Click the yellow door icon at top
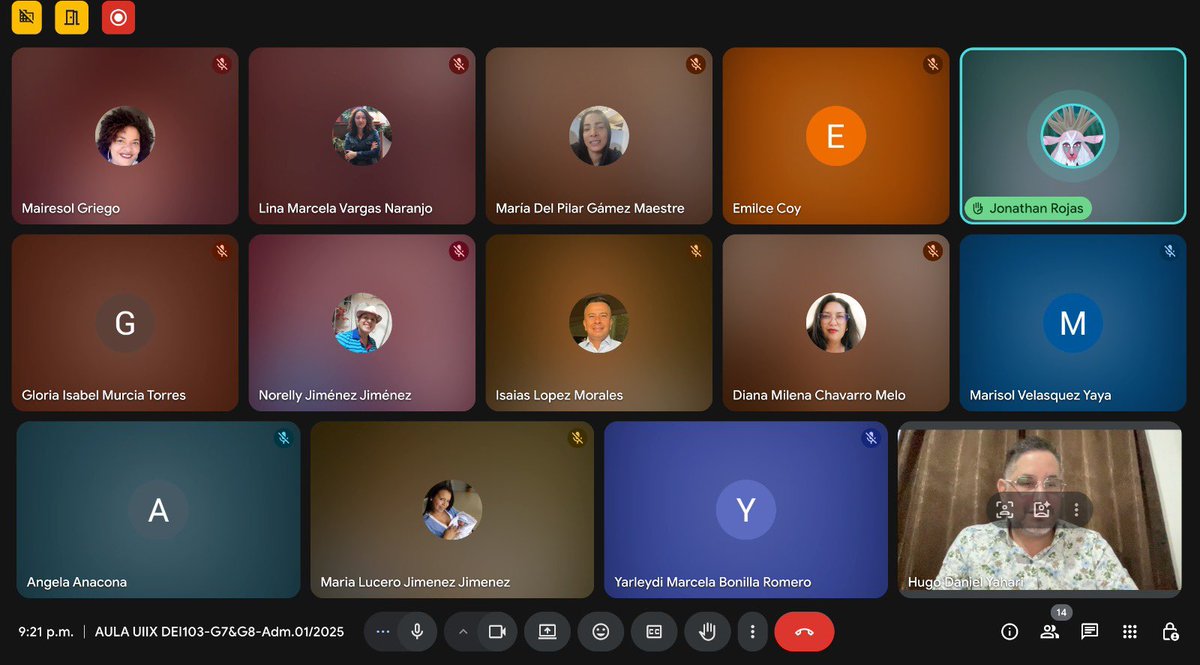The height and width of the screenshot is (665, 1200). [71, 17]
